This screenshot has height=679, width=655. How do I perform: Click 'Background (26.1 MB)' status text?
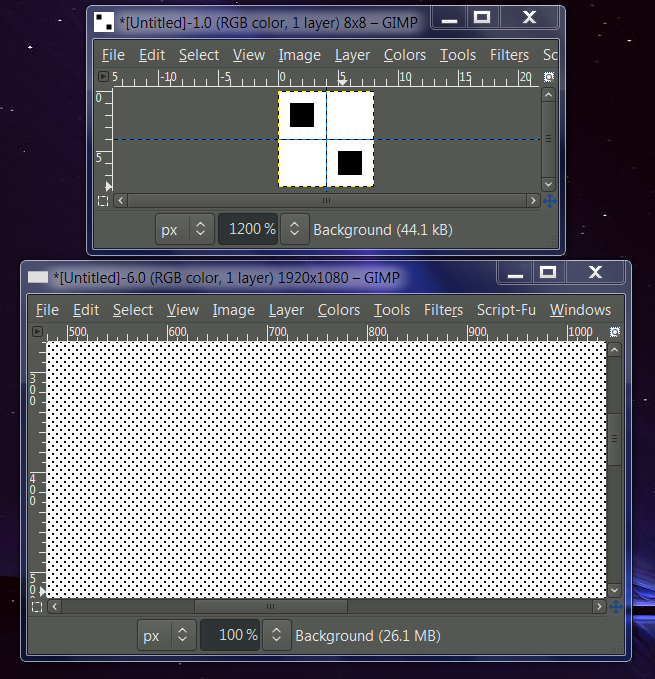point(368,636)
